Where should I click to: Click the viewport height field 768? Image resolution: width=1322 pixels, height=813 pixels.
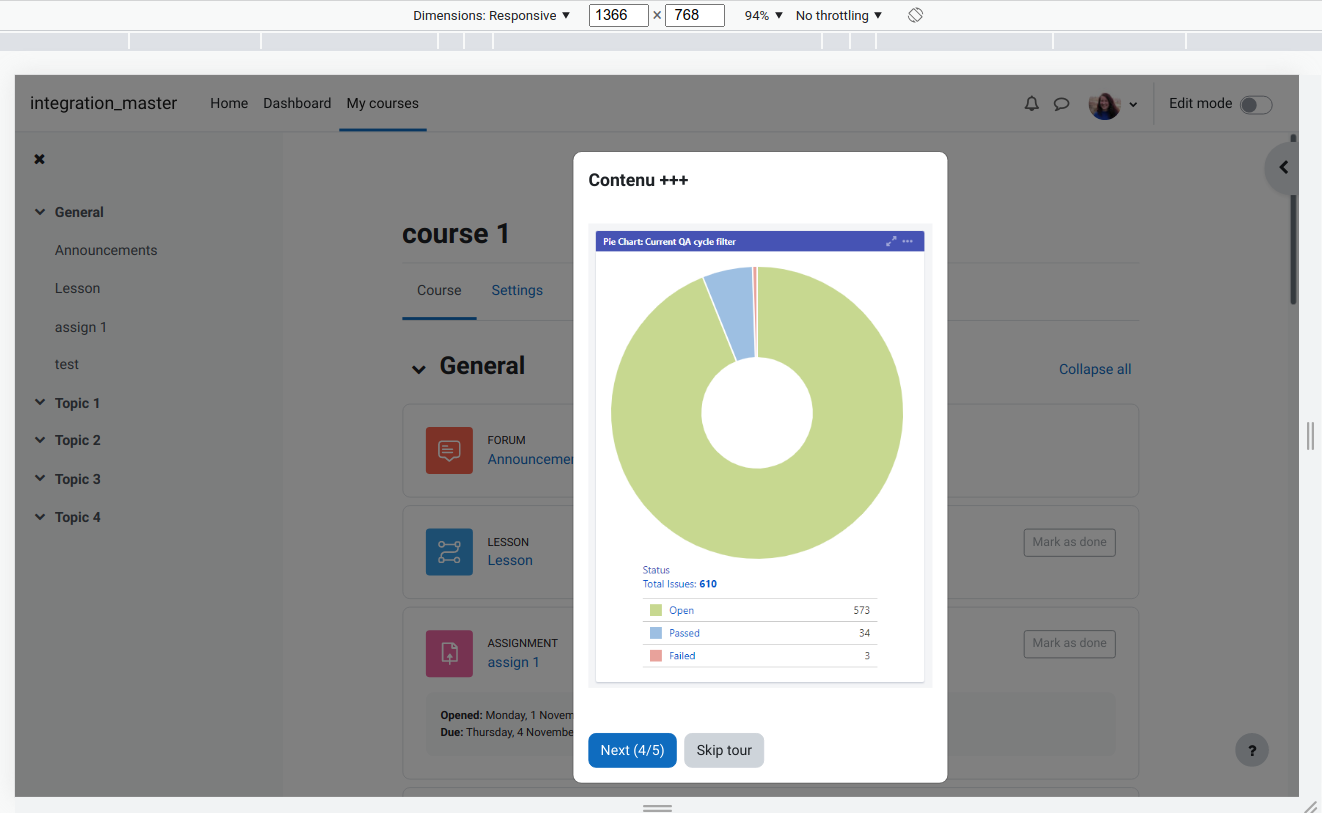694,15
